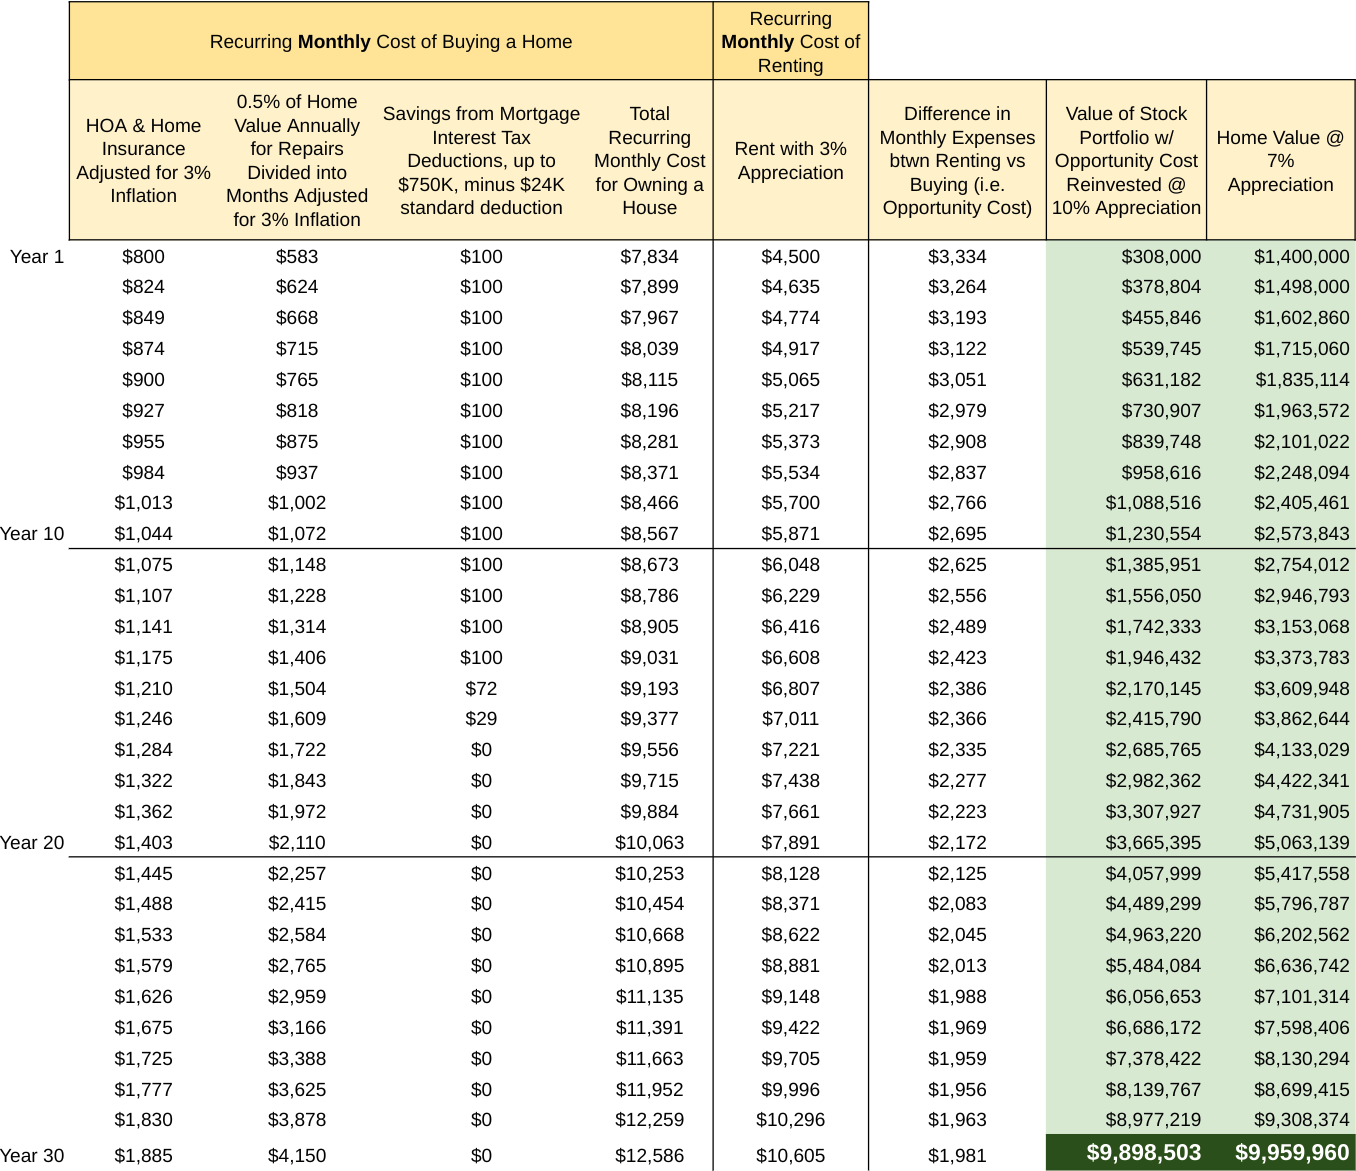Click the 'Year 20' row label
The image size is (1356, 1171).
(x=32, y=843)
